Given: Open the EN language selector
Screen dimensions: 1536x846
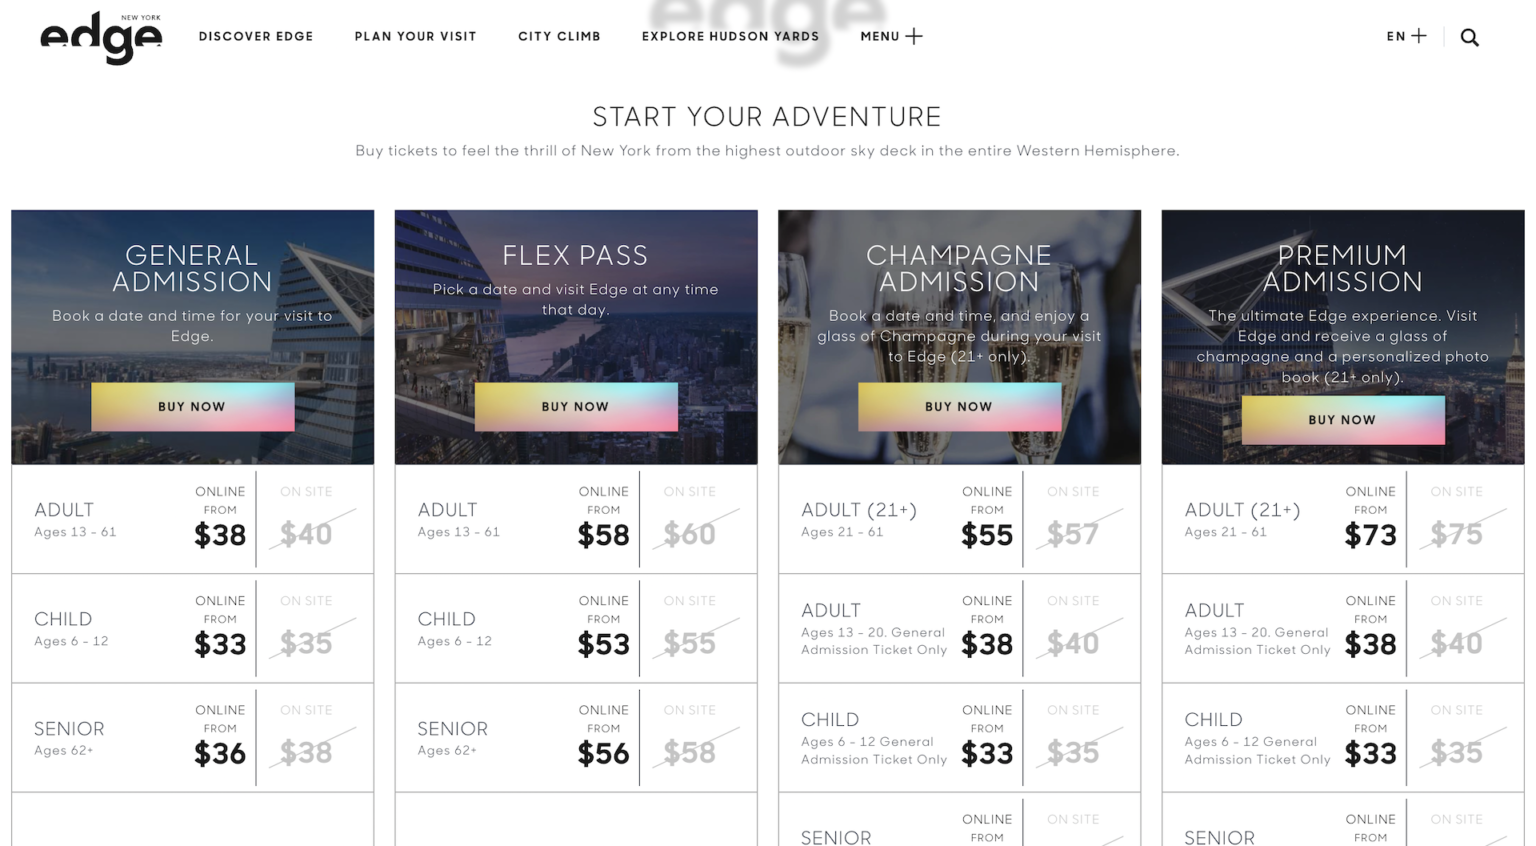Looking at the screenshot, I should coord(1405,36).
